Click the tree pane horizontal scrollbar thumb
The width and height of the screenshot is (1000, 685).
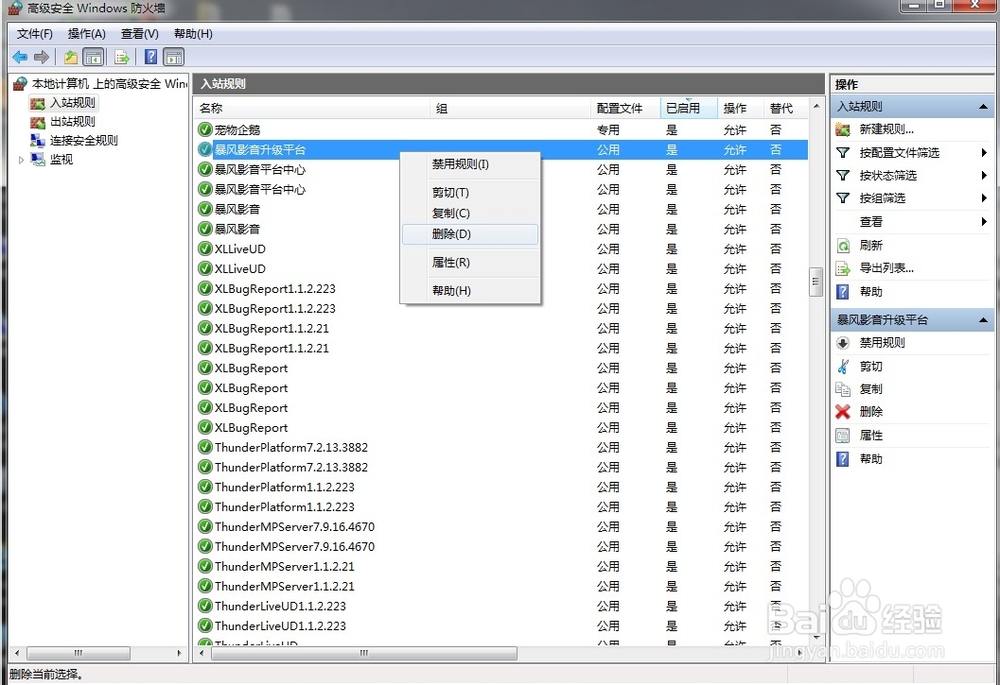point(78,653)
